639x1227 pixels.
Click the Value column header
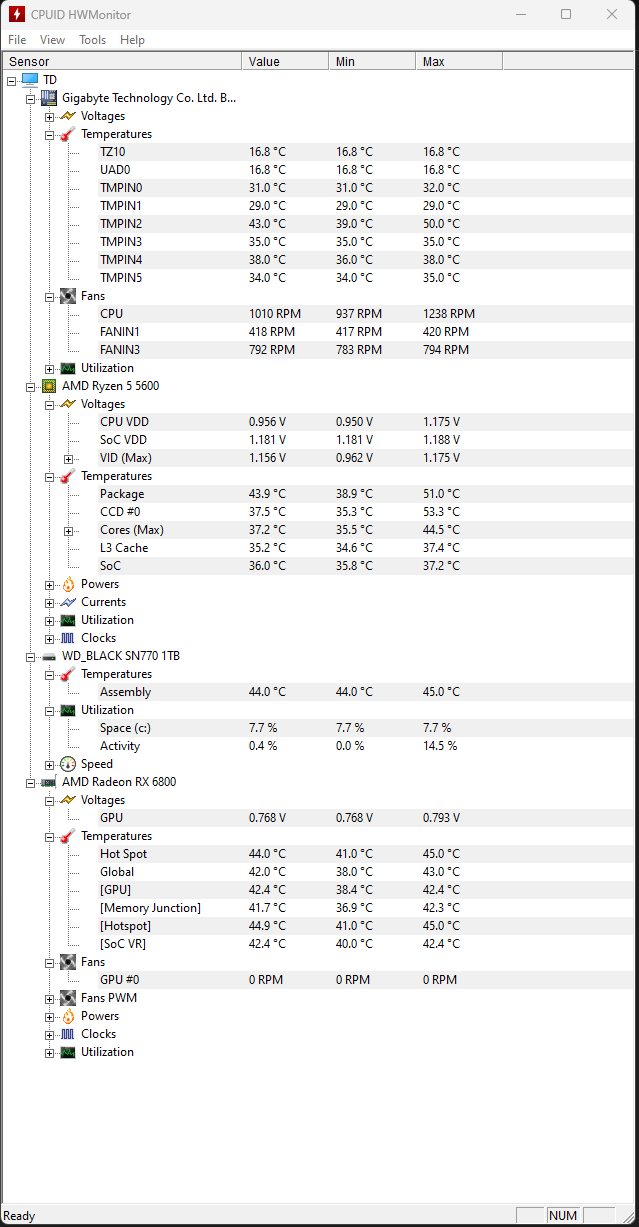click(285, 62)
